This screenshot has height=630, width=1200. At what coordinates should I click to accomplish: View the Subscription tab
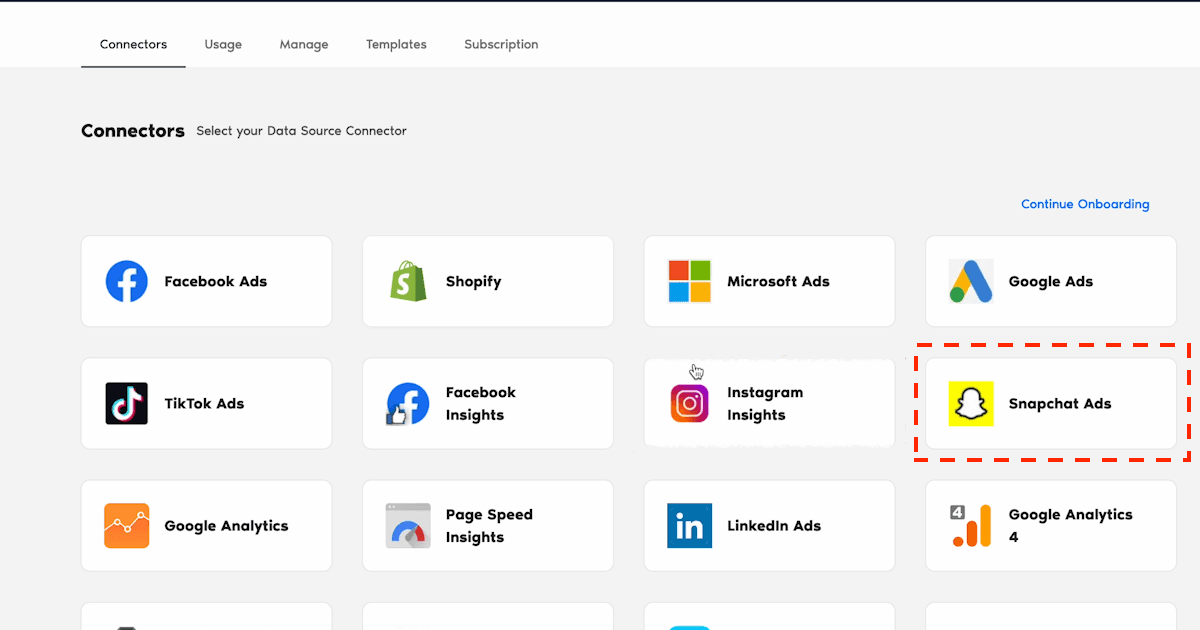tap(501, 45)
